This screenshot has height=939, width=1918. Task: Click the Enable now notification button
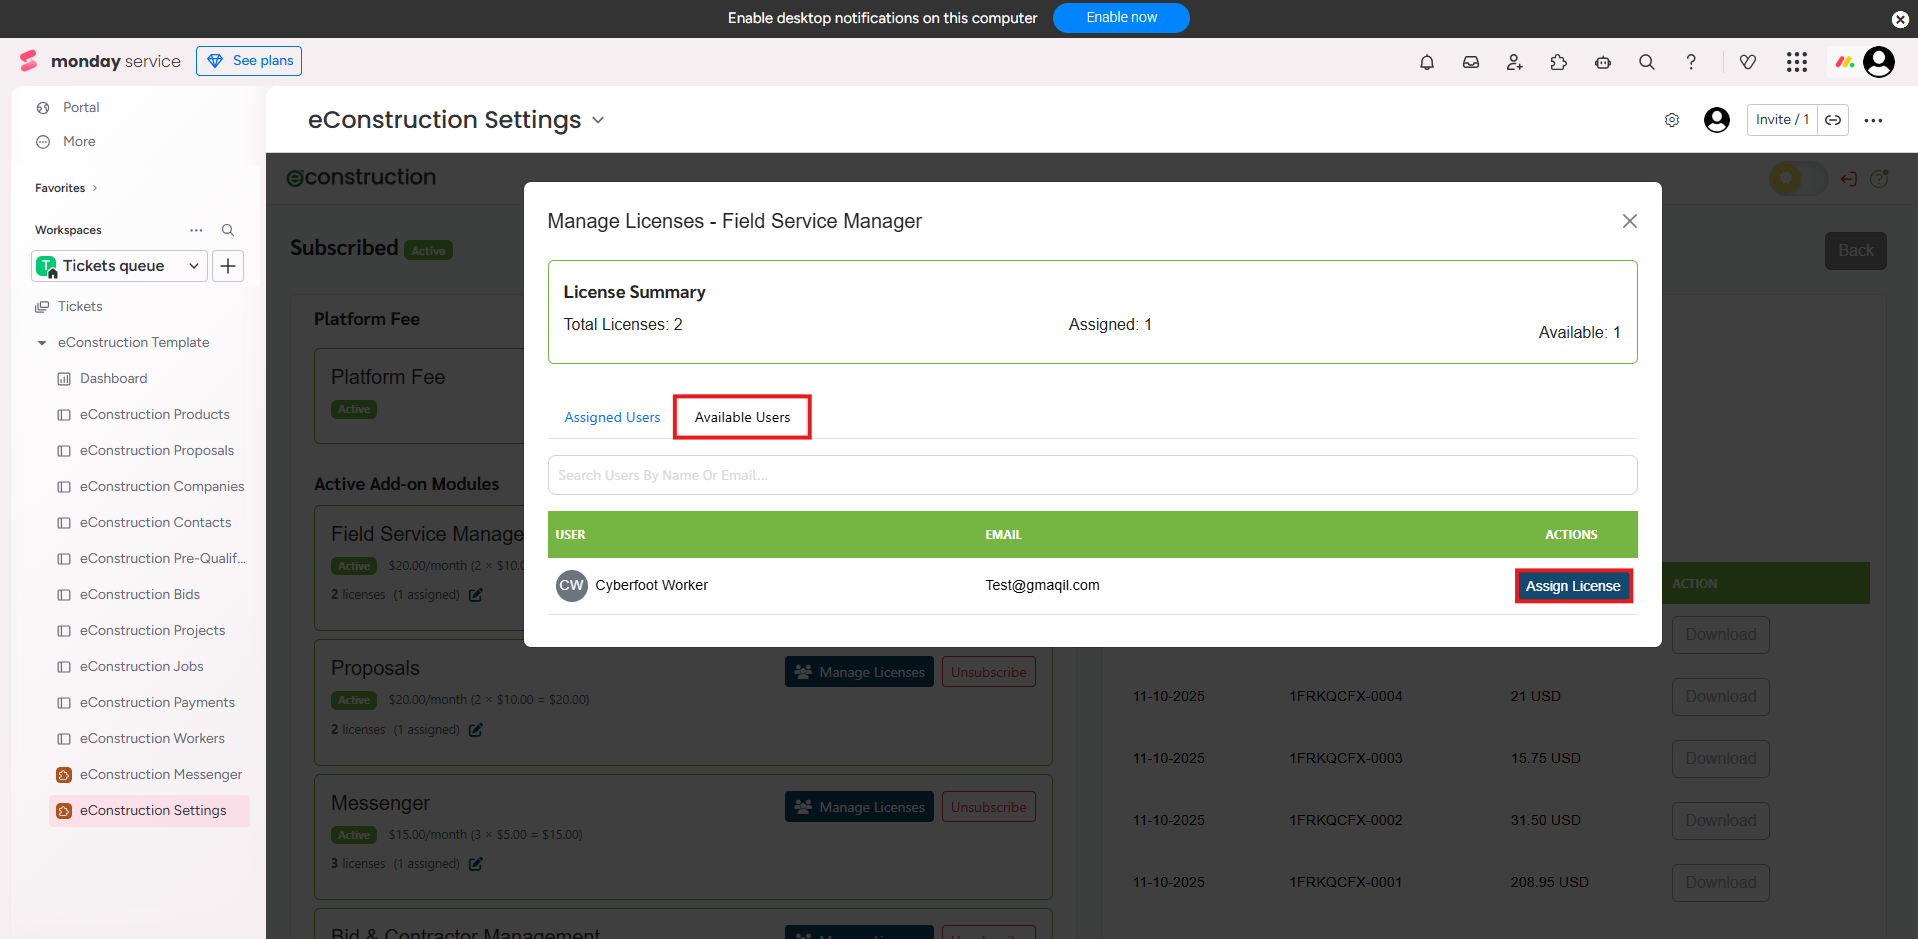[1121, 18]
